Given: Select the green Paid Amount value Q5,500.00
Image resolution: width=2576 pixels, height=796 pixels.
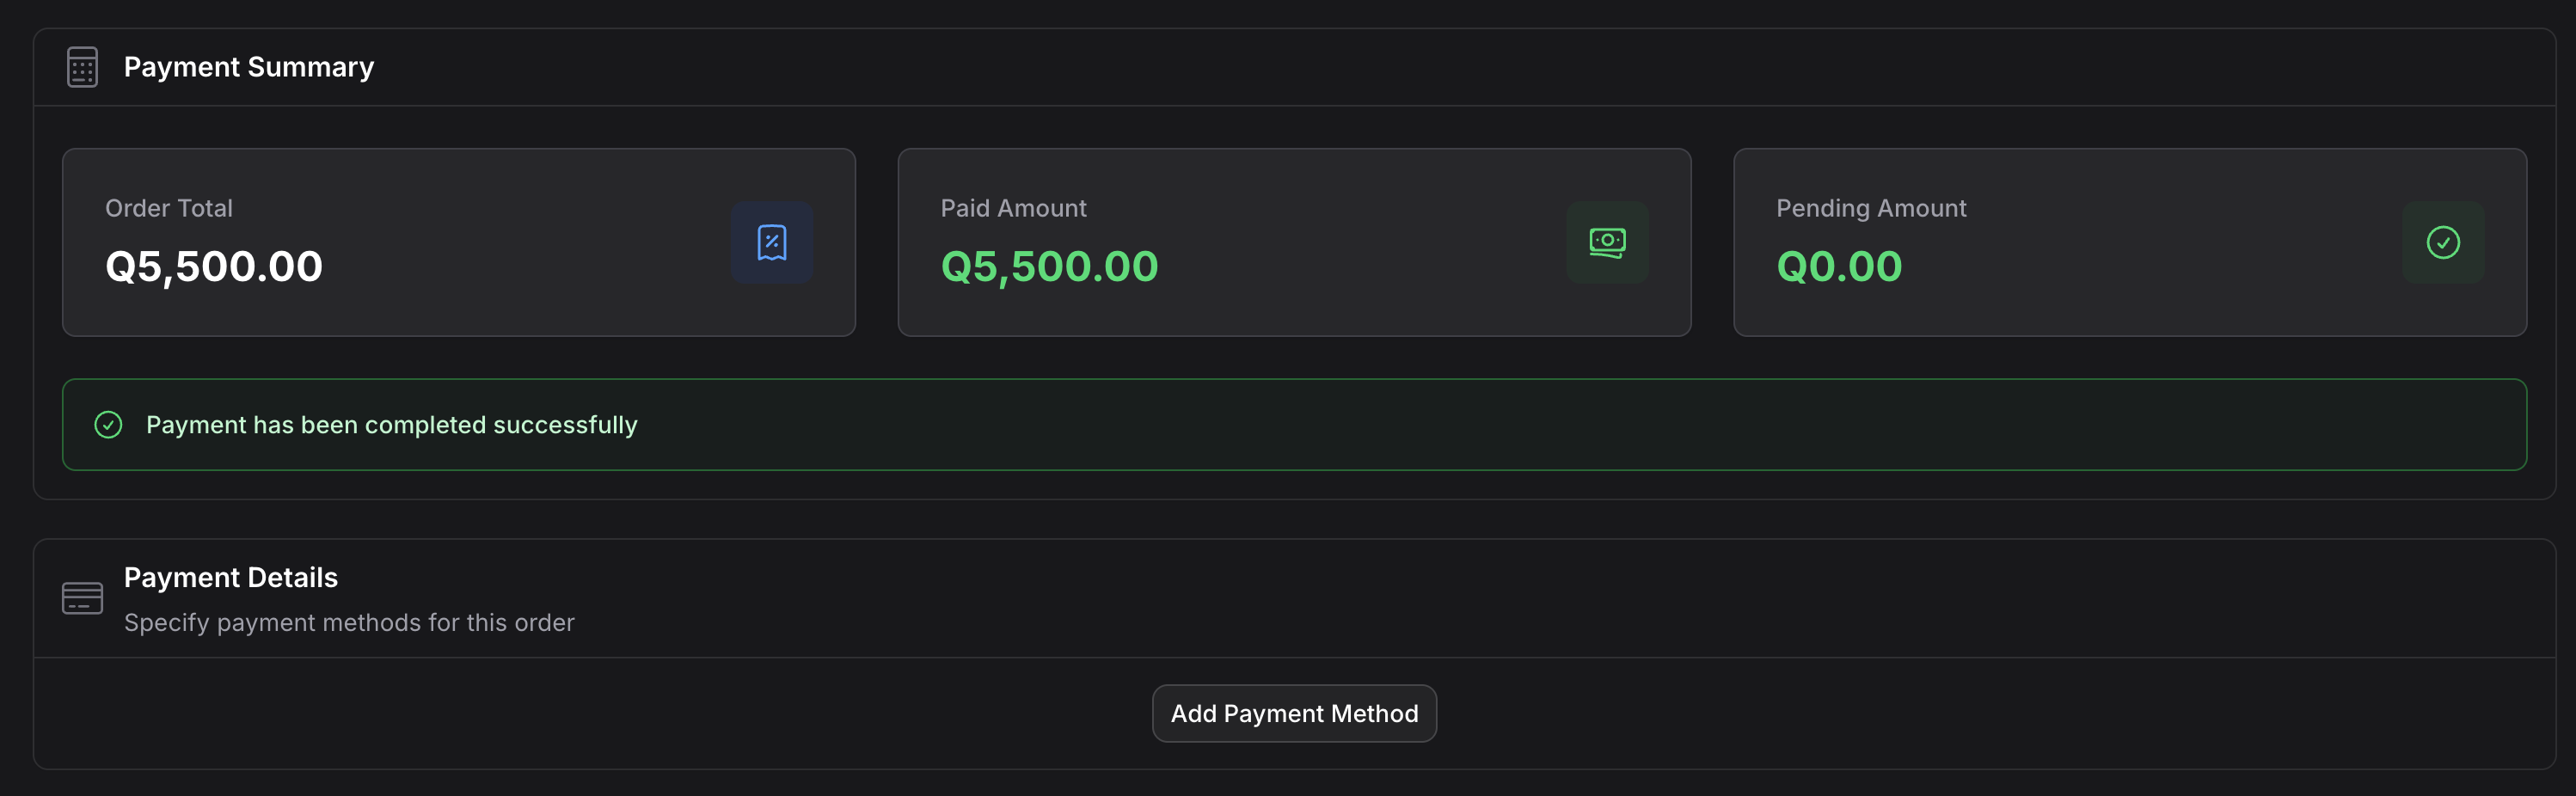Looking at the screenshot, I should pyautogui.click(x=1049, y=266).
